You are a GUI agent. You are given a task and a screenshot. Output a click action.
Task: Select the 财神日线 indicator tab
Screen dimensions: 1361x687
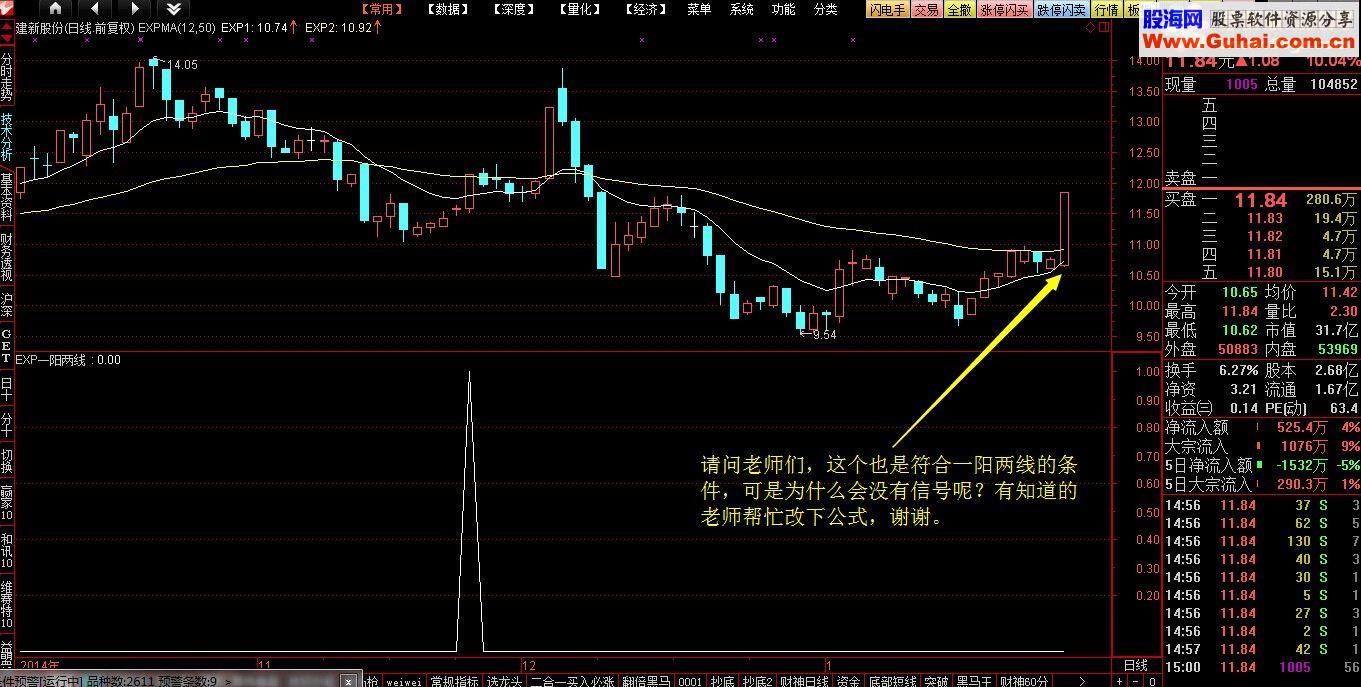point(804,681)
